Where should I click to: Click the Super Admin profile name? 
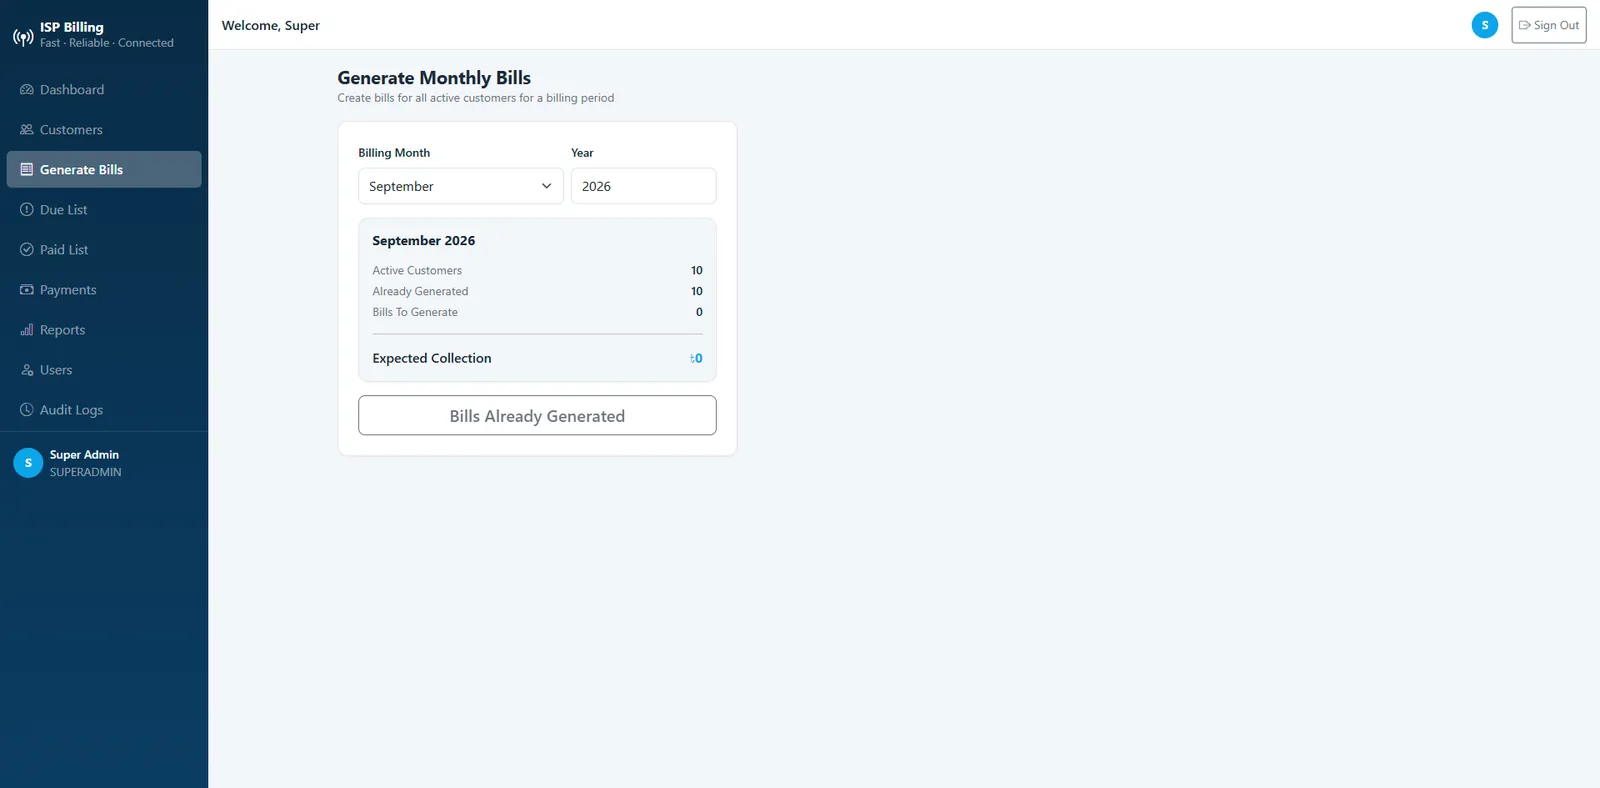(x=84, y=455)
